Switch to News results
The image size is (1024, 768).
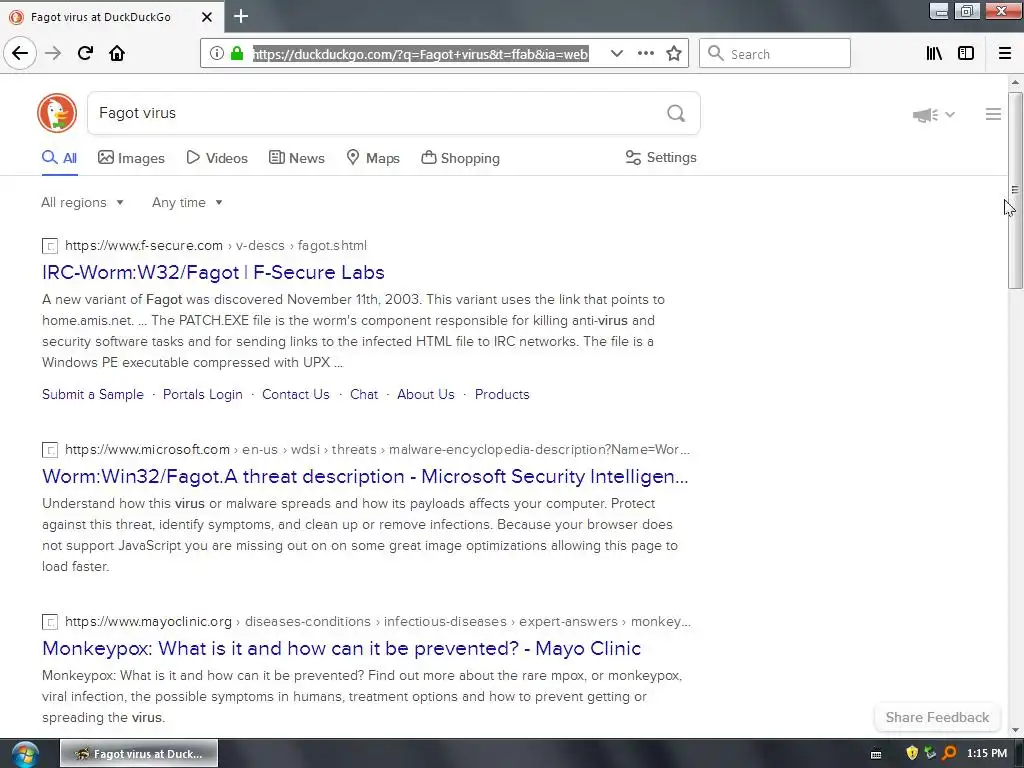point(296,158)
